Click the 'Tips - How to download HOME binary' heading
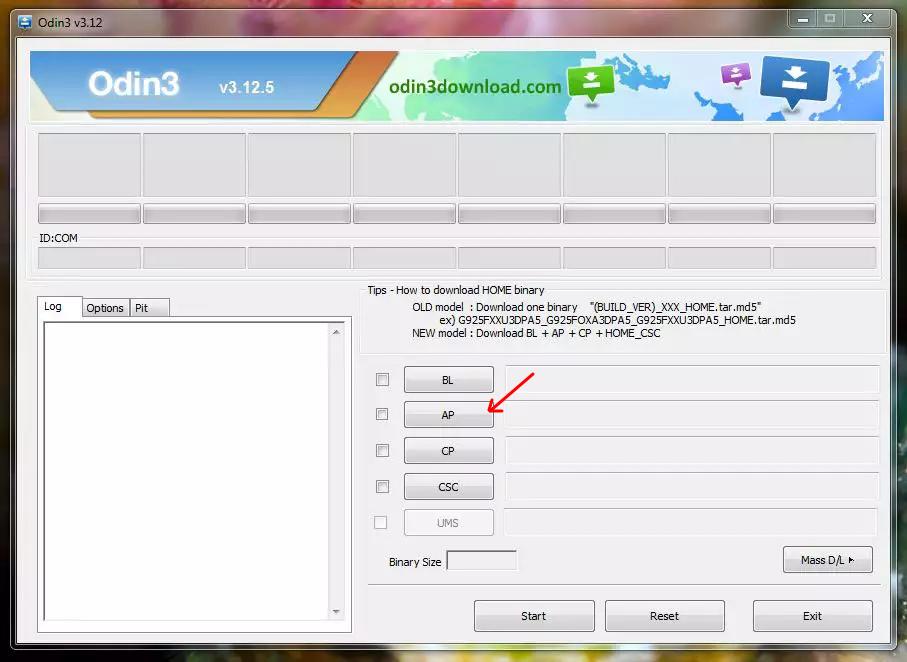The height and width of the screenshot is (662, 907). tap(456, 290)
